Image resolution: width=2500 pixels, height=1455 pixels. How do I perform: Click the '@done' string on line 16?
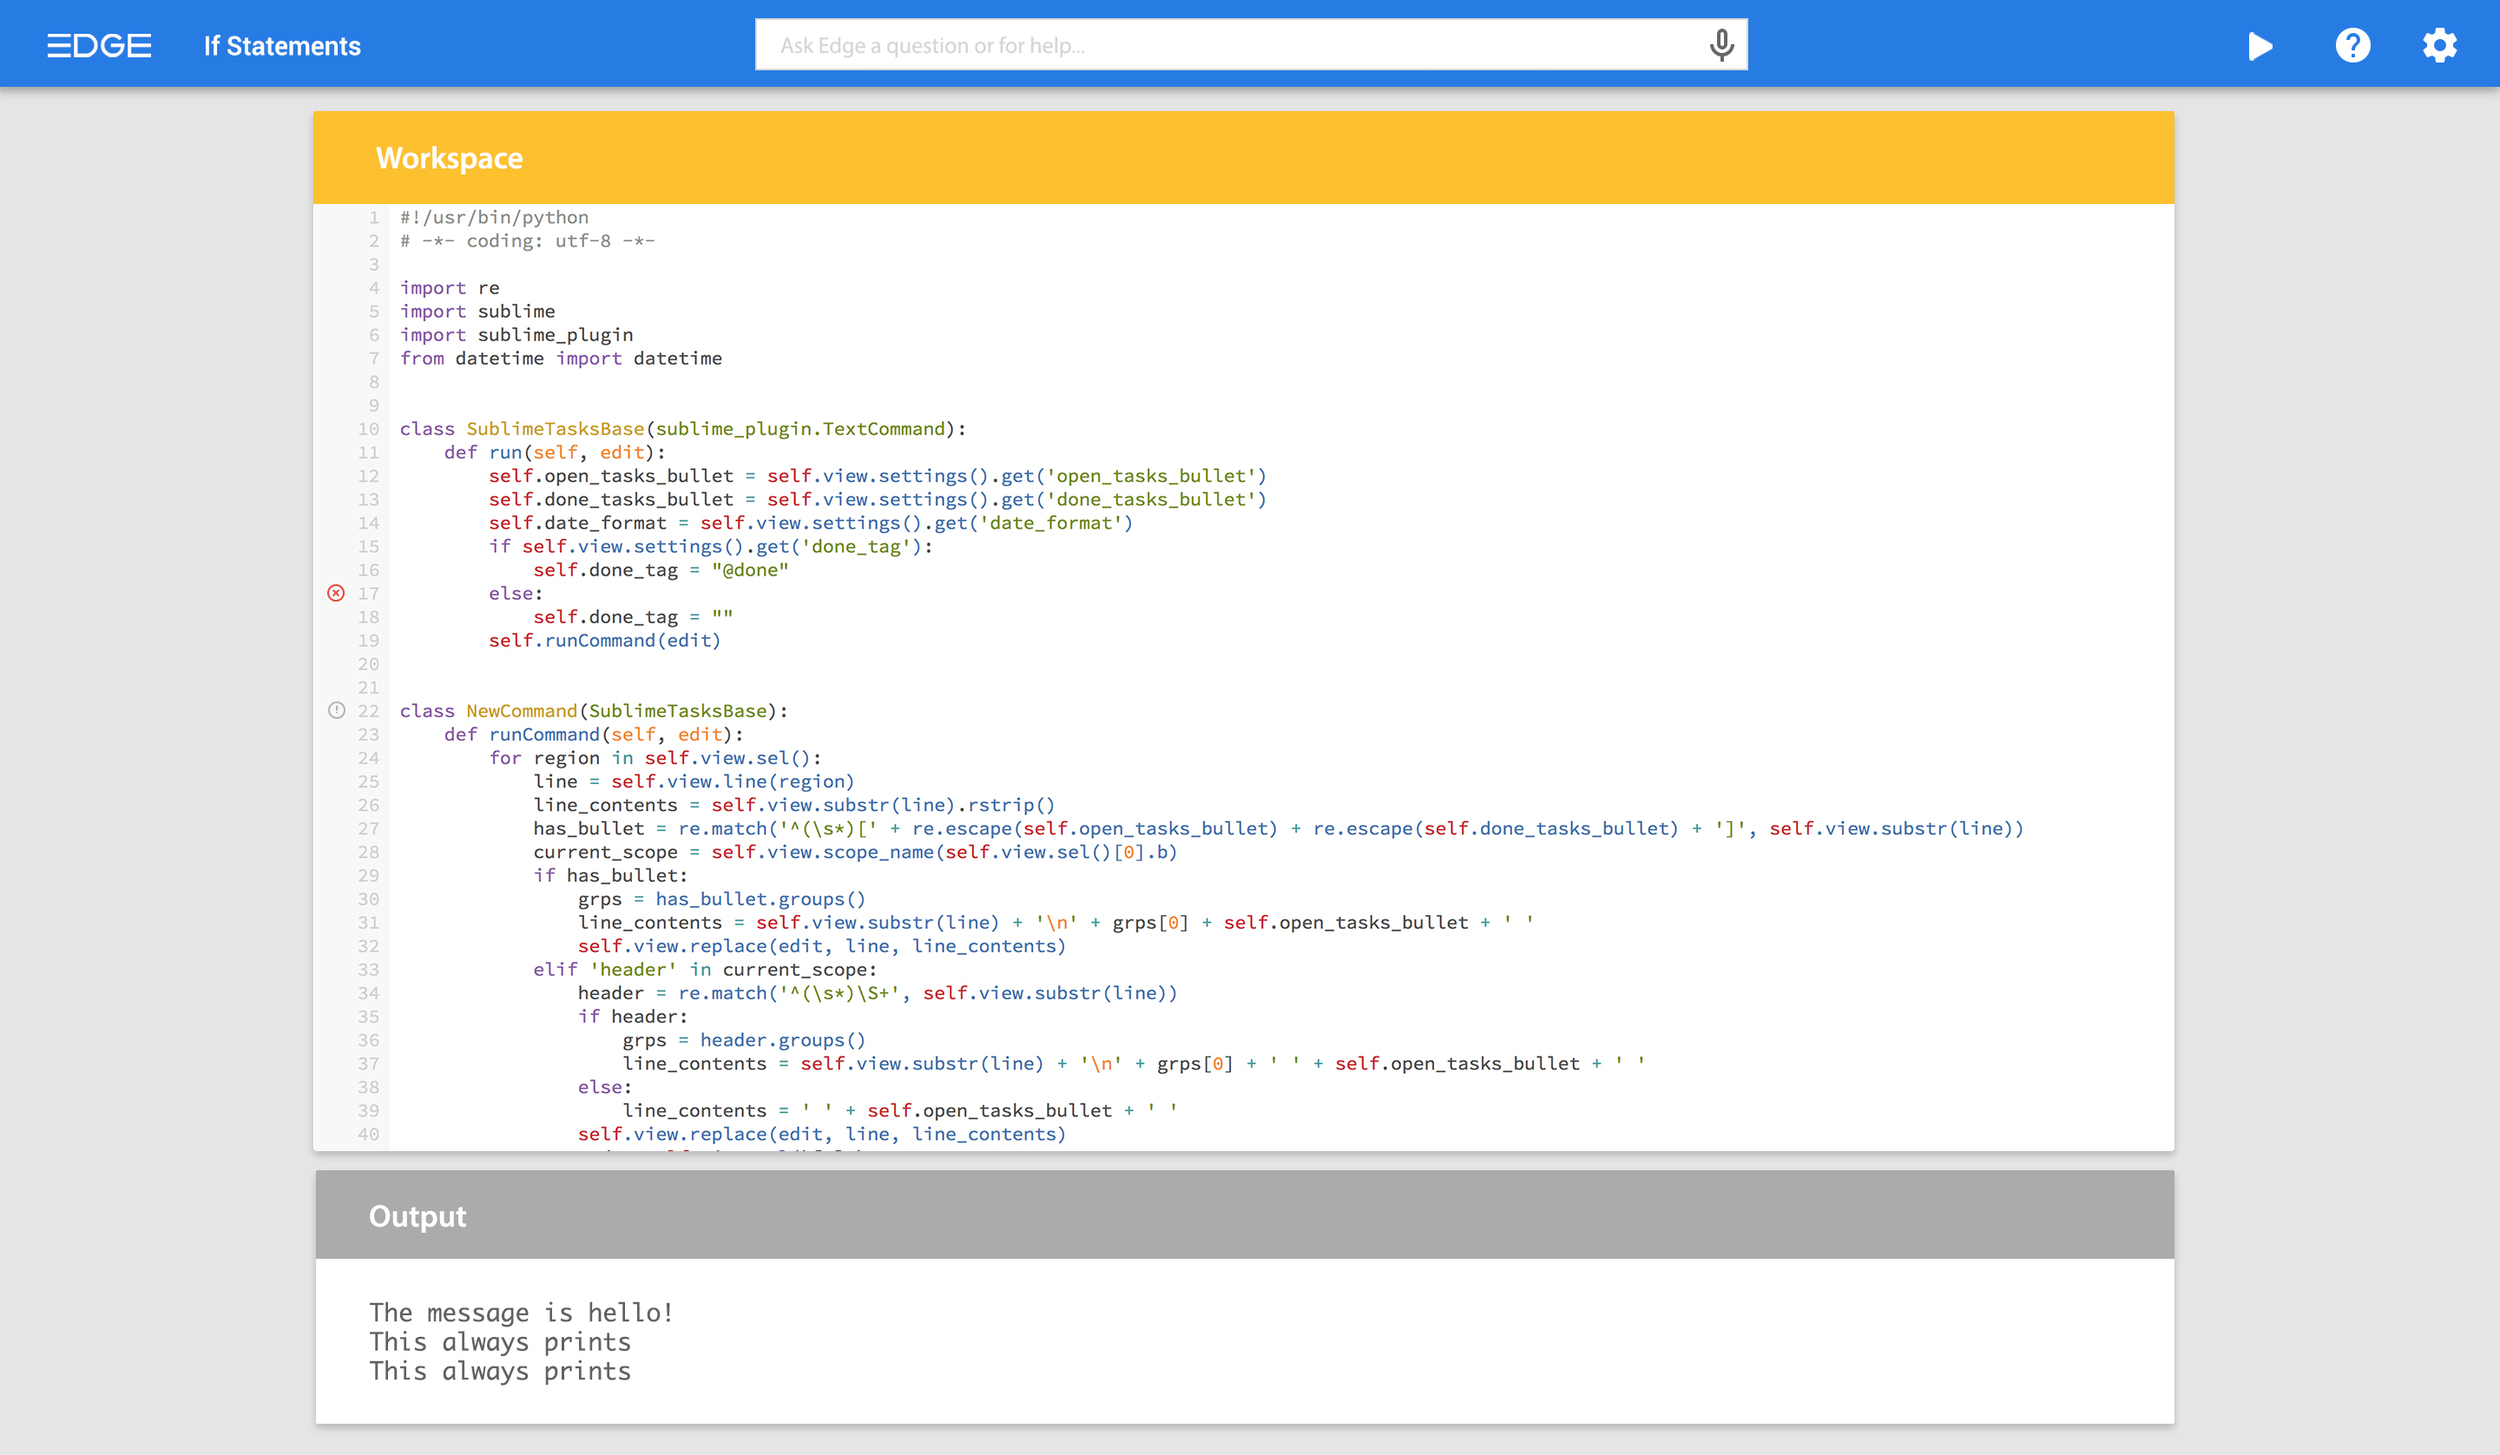(x=750, y=570)
